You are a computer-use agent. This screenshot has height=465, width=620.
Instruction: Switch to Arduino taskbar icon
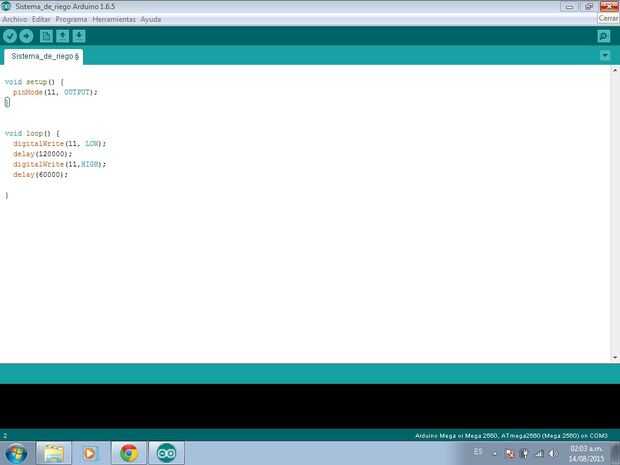click(166, 453)
